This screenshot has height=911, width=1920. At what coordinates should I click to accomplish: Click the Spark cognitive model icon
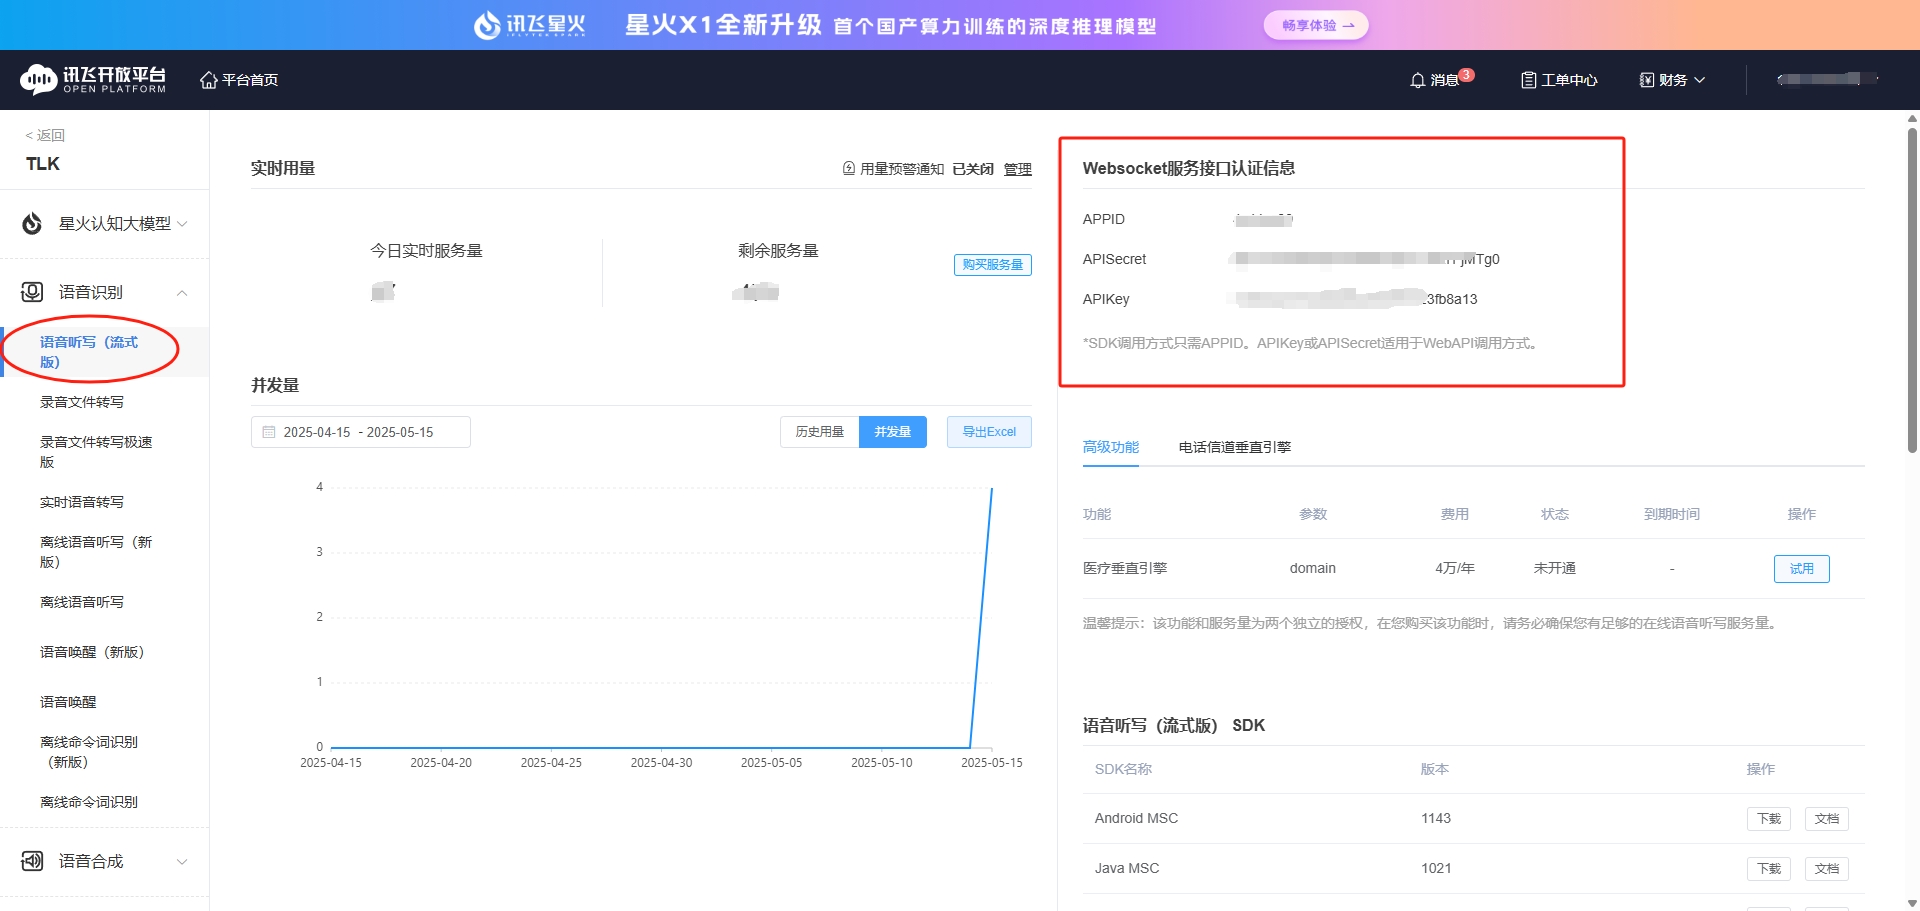pyautogui.click(x=32, y=223)
